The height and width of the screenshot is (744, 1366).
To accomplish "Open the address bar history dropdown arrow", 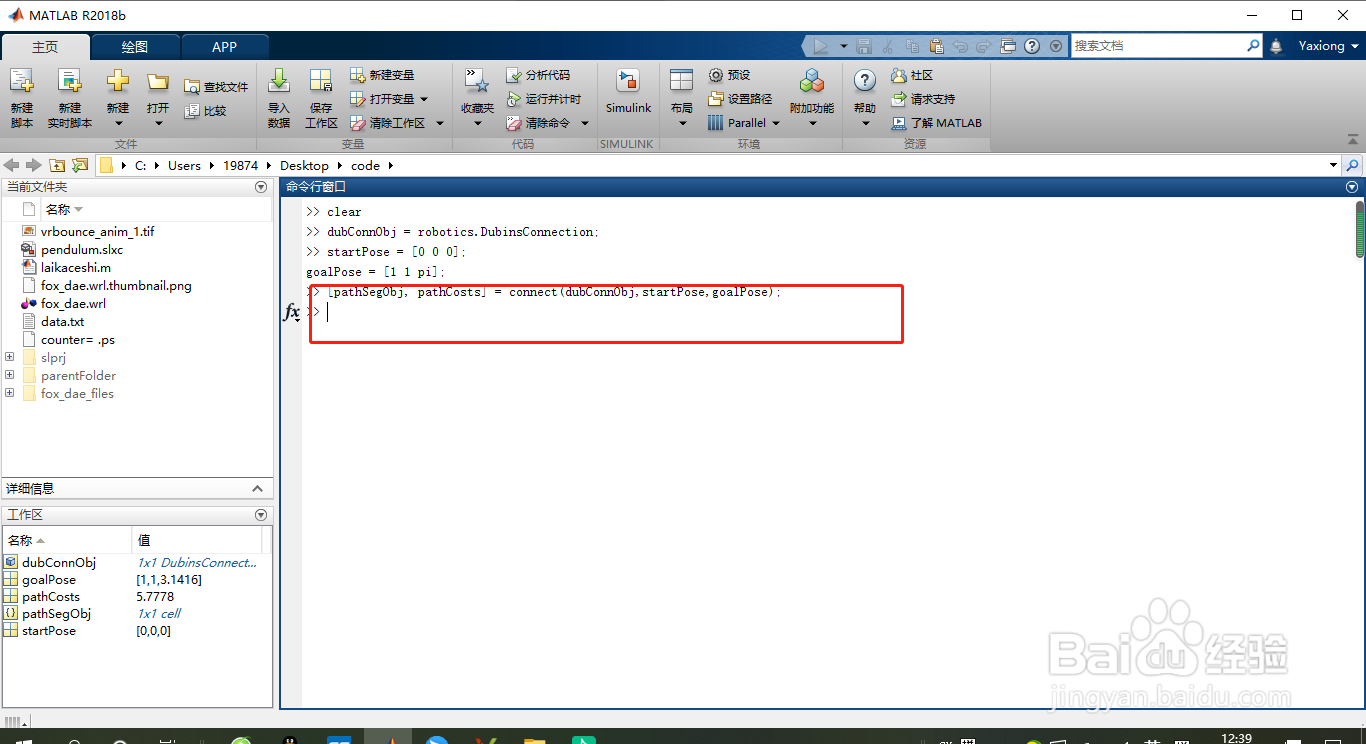I will pyautogui.click(x=1334, y=165).
